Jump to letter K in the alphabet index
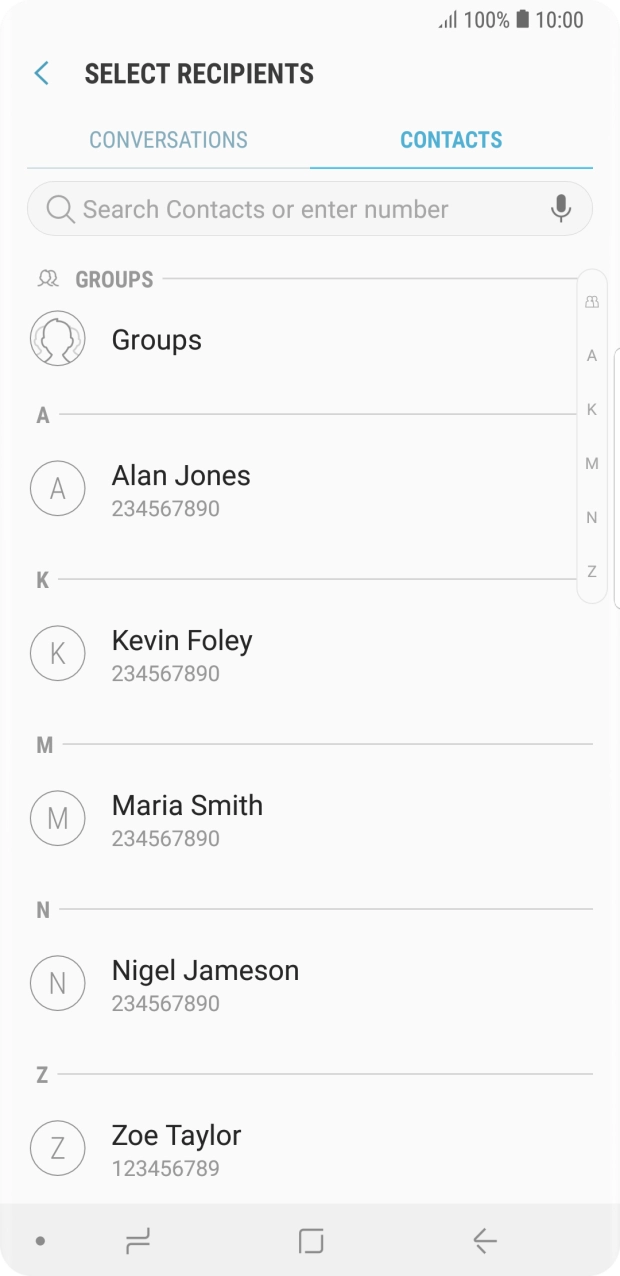This screenshot has height=1276, width=620. [x=591, y=409]
